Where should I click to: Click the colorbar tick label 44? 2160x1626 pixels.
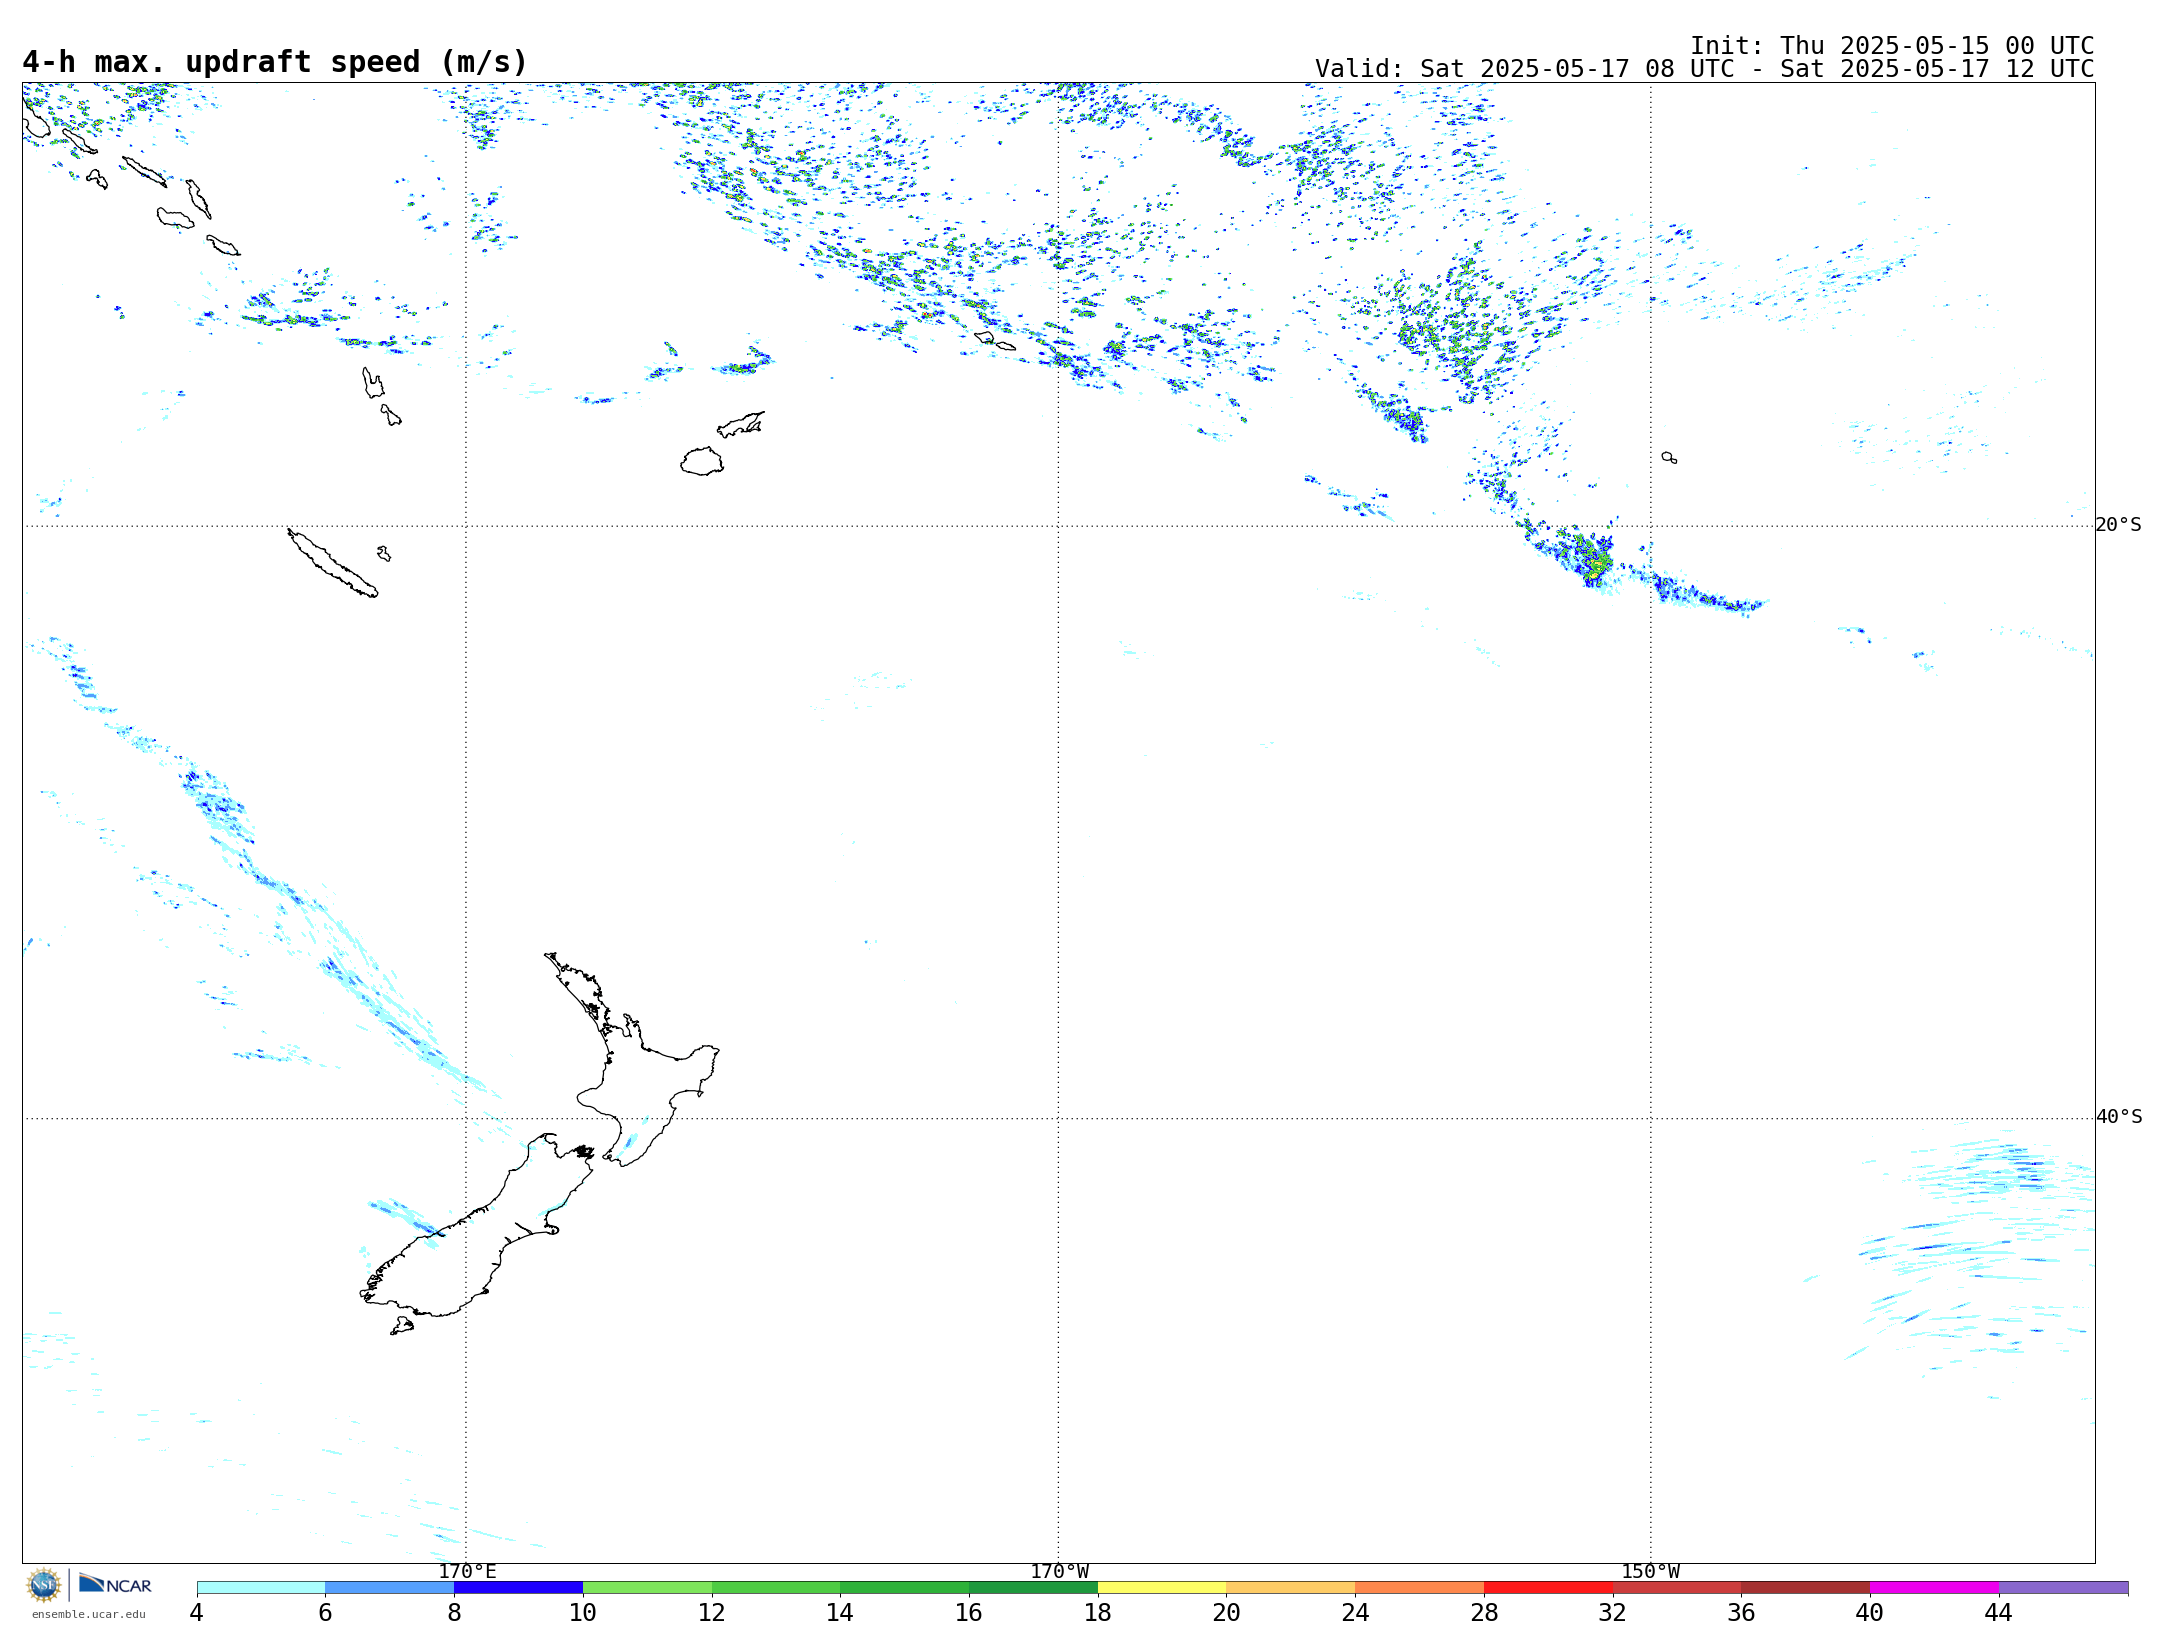(x=1999, y=1613)
